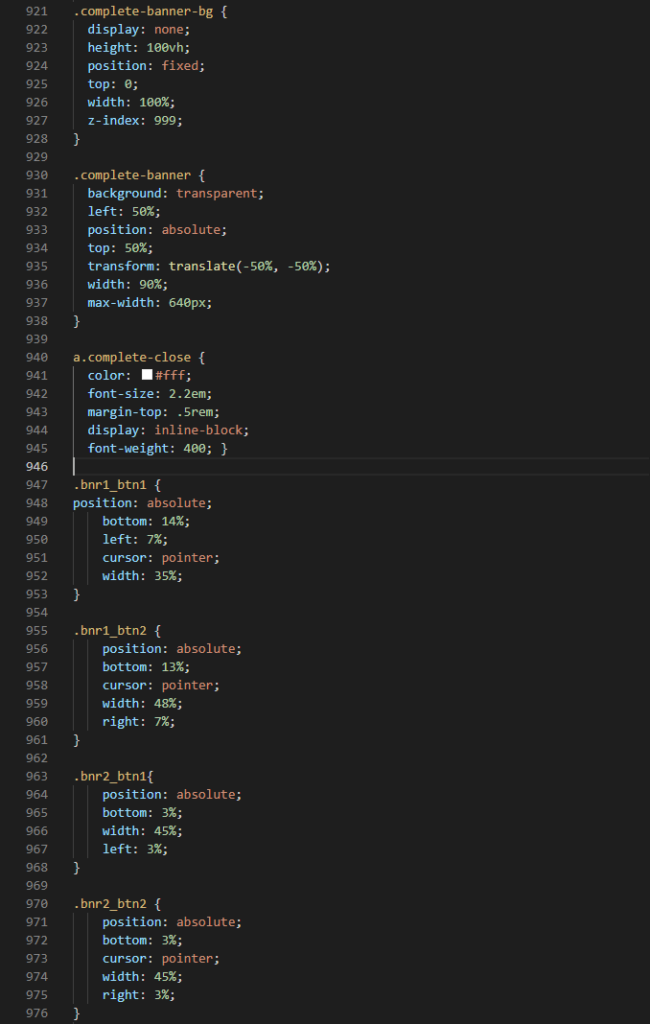Click 'width: 100%;' on line 926

tap(131, 103)
